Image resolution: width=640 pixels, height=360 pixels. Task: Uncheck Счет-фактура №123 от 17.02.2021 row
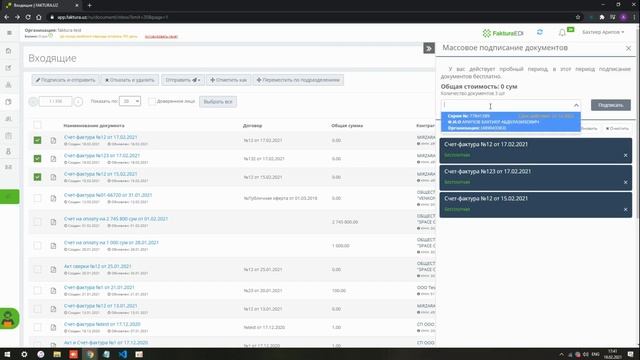pos(37,159)
